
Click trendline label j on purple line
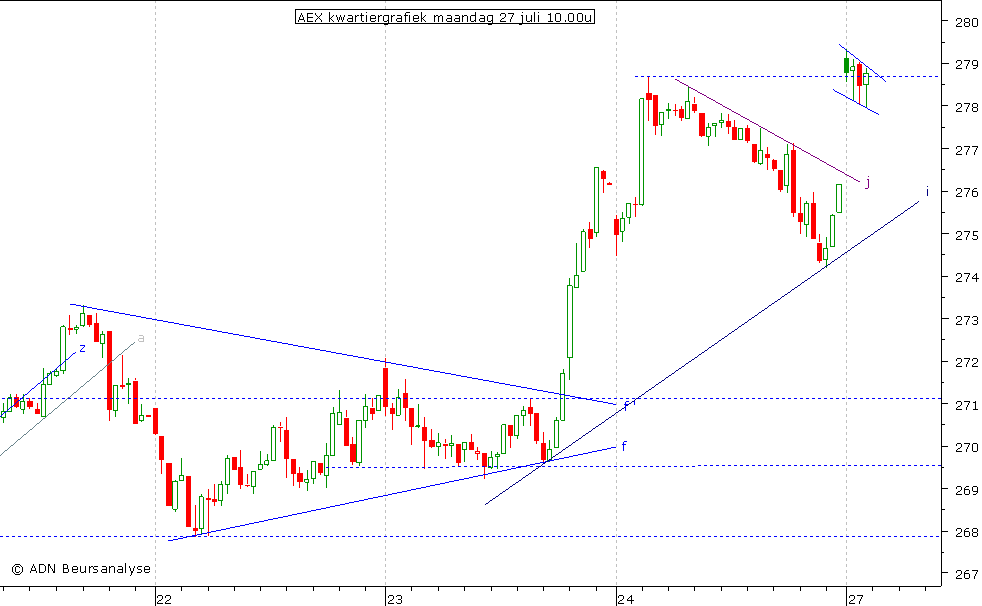pyautogui.click(x=867, y=183)
